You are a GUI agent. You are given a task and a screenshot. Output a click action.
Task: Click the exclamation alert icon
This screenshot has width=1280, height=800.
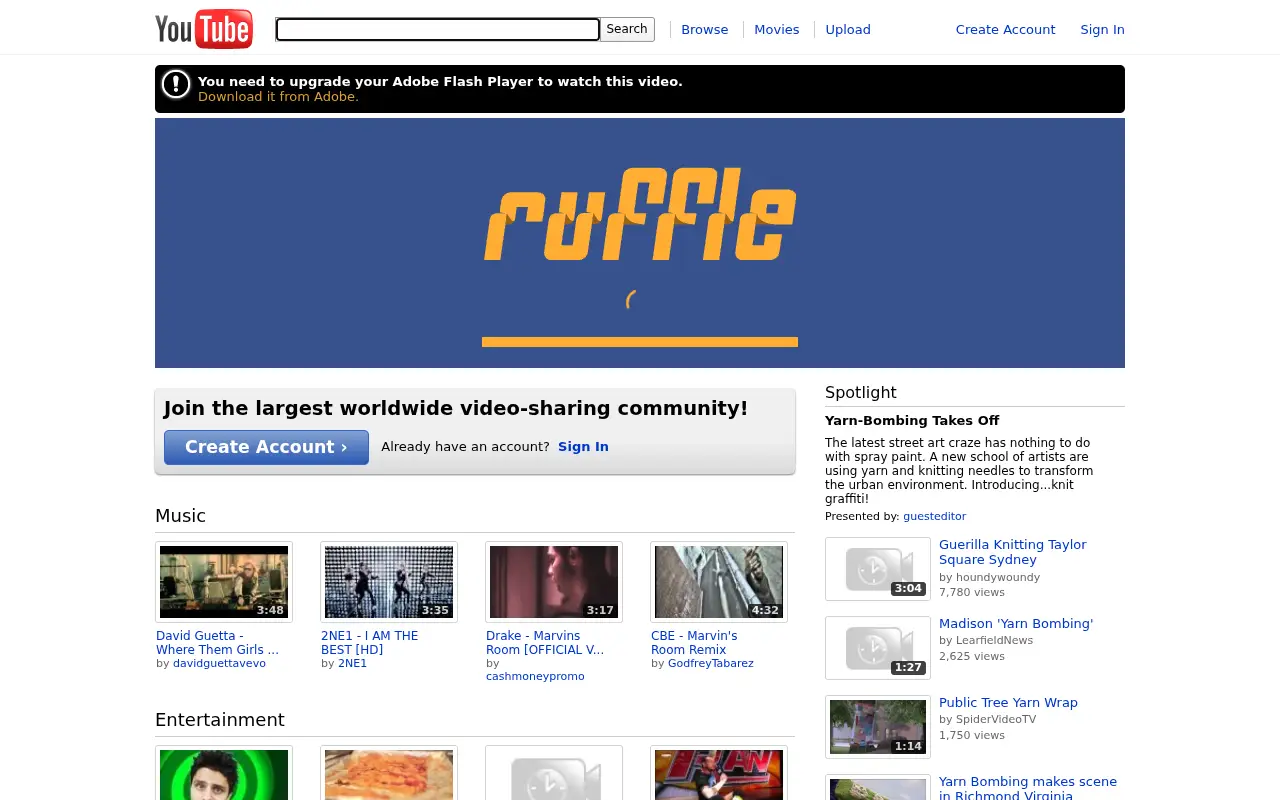click(x=176, y=84)
